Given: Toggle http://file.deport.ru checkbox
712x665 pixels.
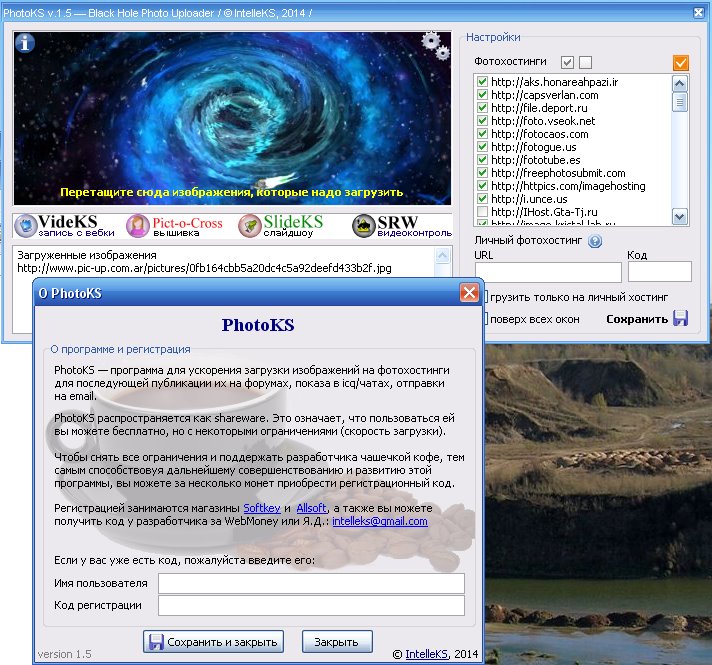Looking at the screenshot, I should coord(482,108).
